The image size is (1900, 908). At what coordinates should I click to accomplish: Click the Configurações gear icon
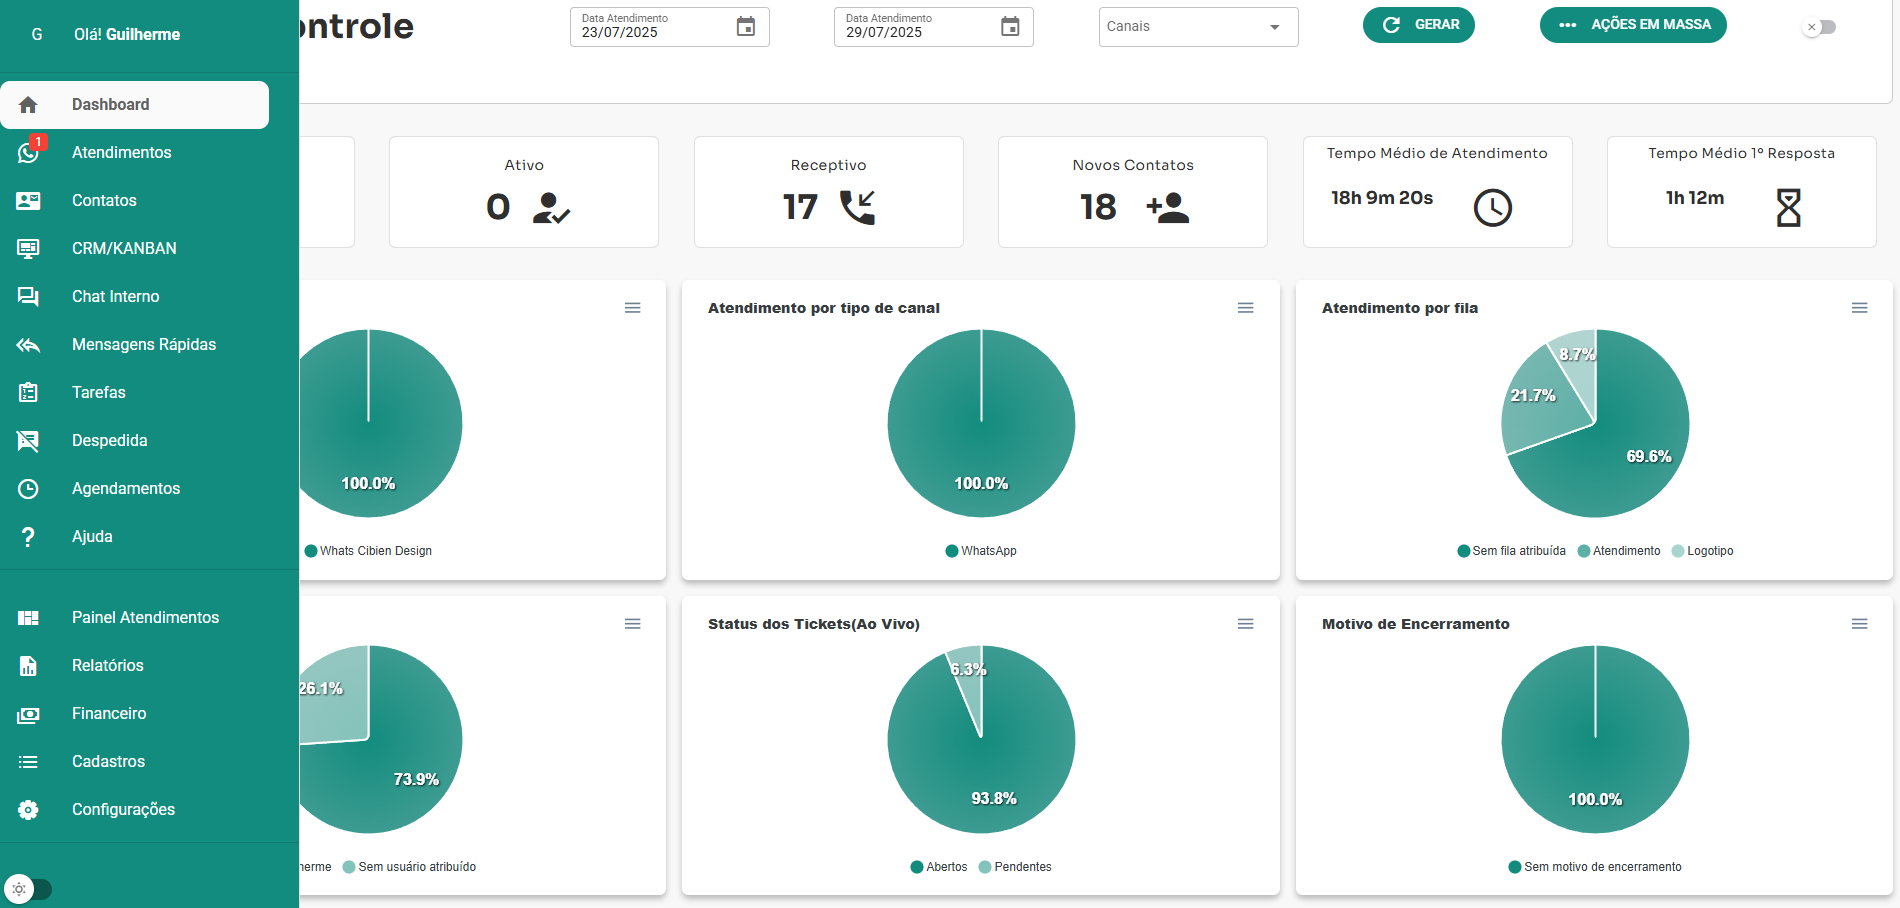pyautogui.click(x=28, y=810)
